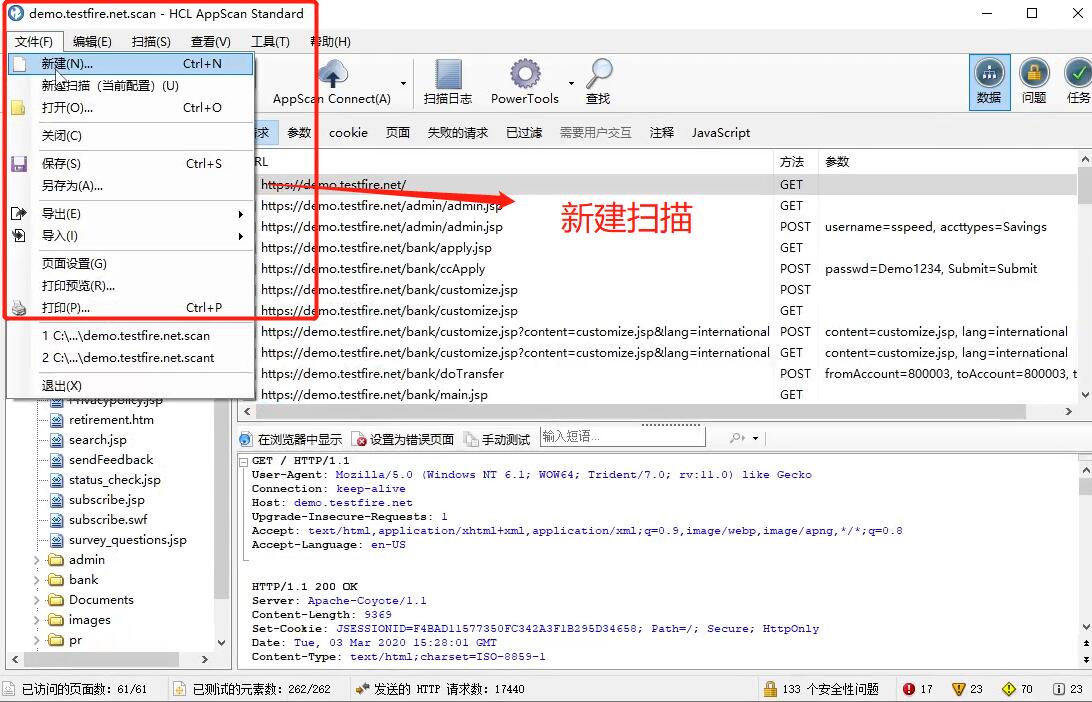Select the bank/ccApply request row

666,269
